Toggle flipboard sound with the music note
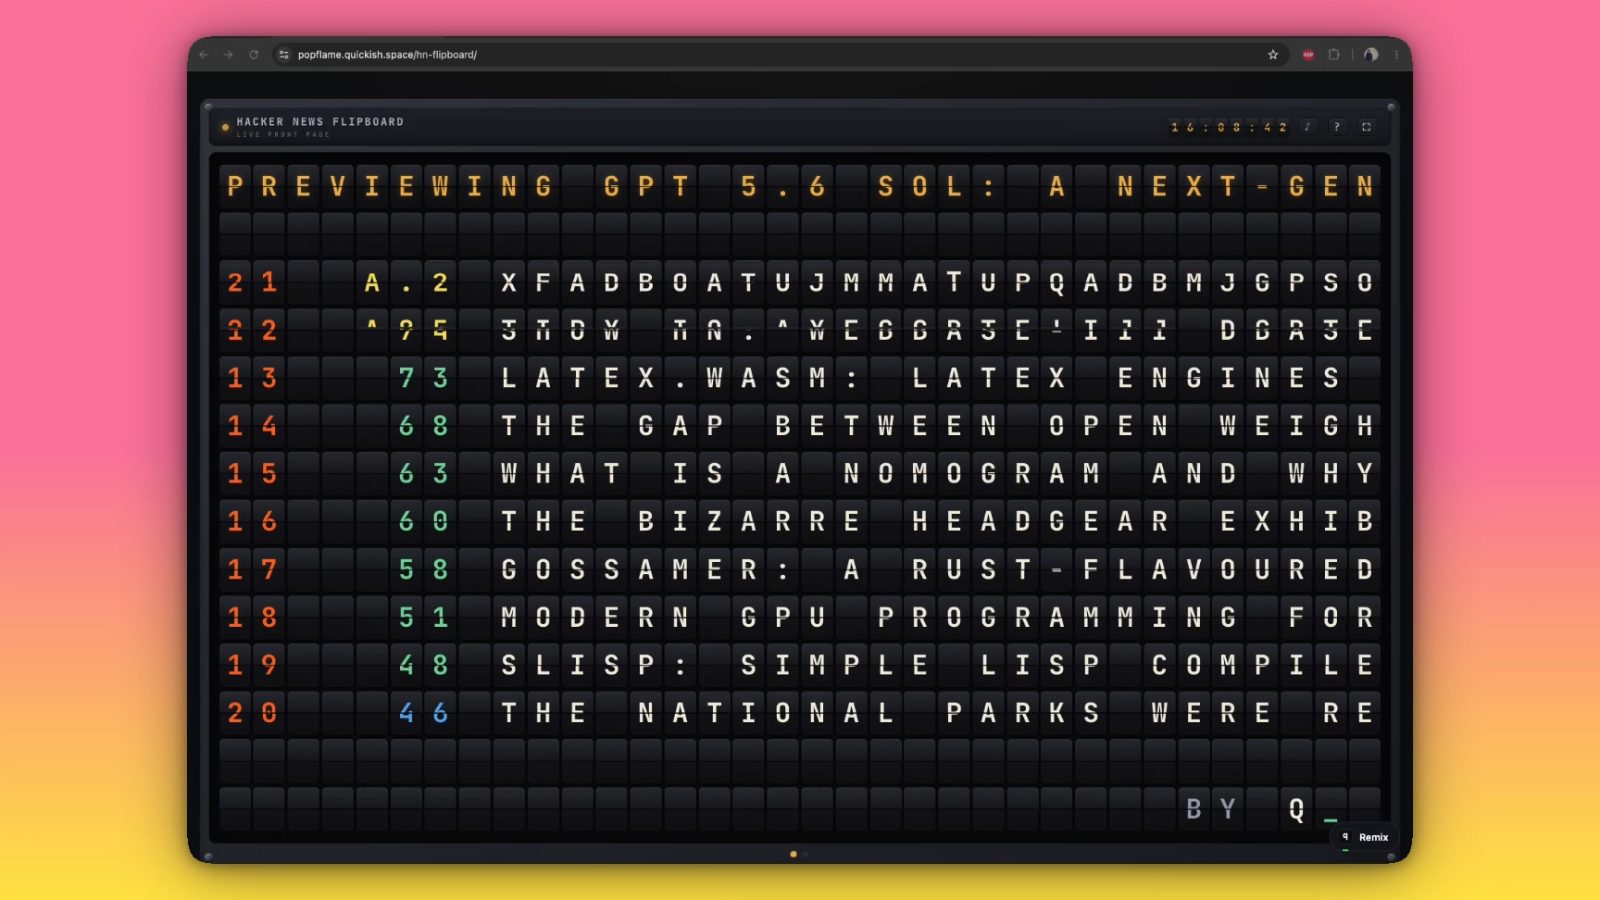This screenshot has height=900, width=1600. pyautogui.click(x=1307, y=127)
